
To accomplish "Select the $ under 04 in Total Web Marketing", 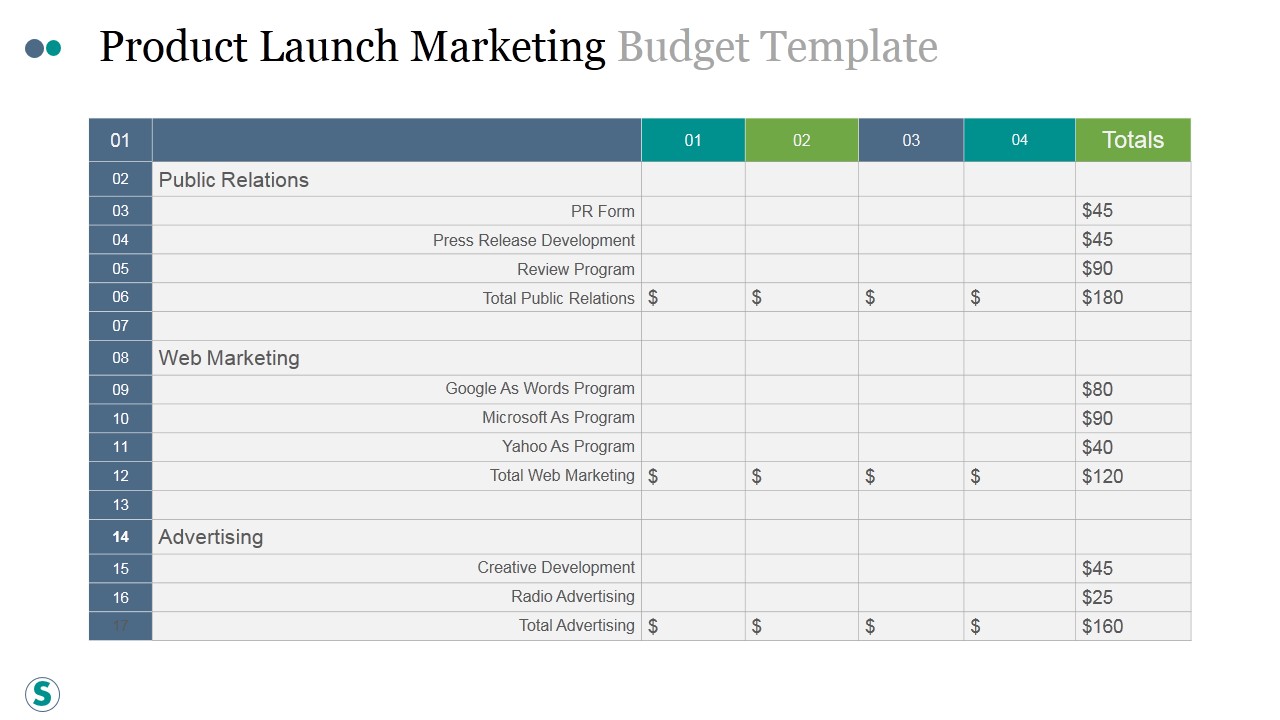I will pyautogui.click(x=975, y=477).
